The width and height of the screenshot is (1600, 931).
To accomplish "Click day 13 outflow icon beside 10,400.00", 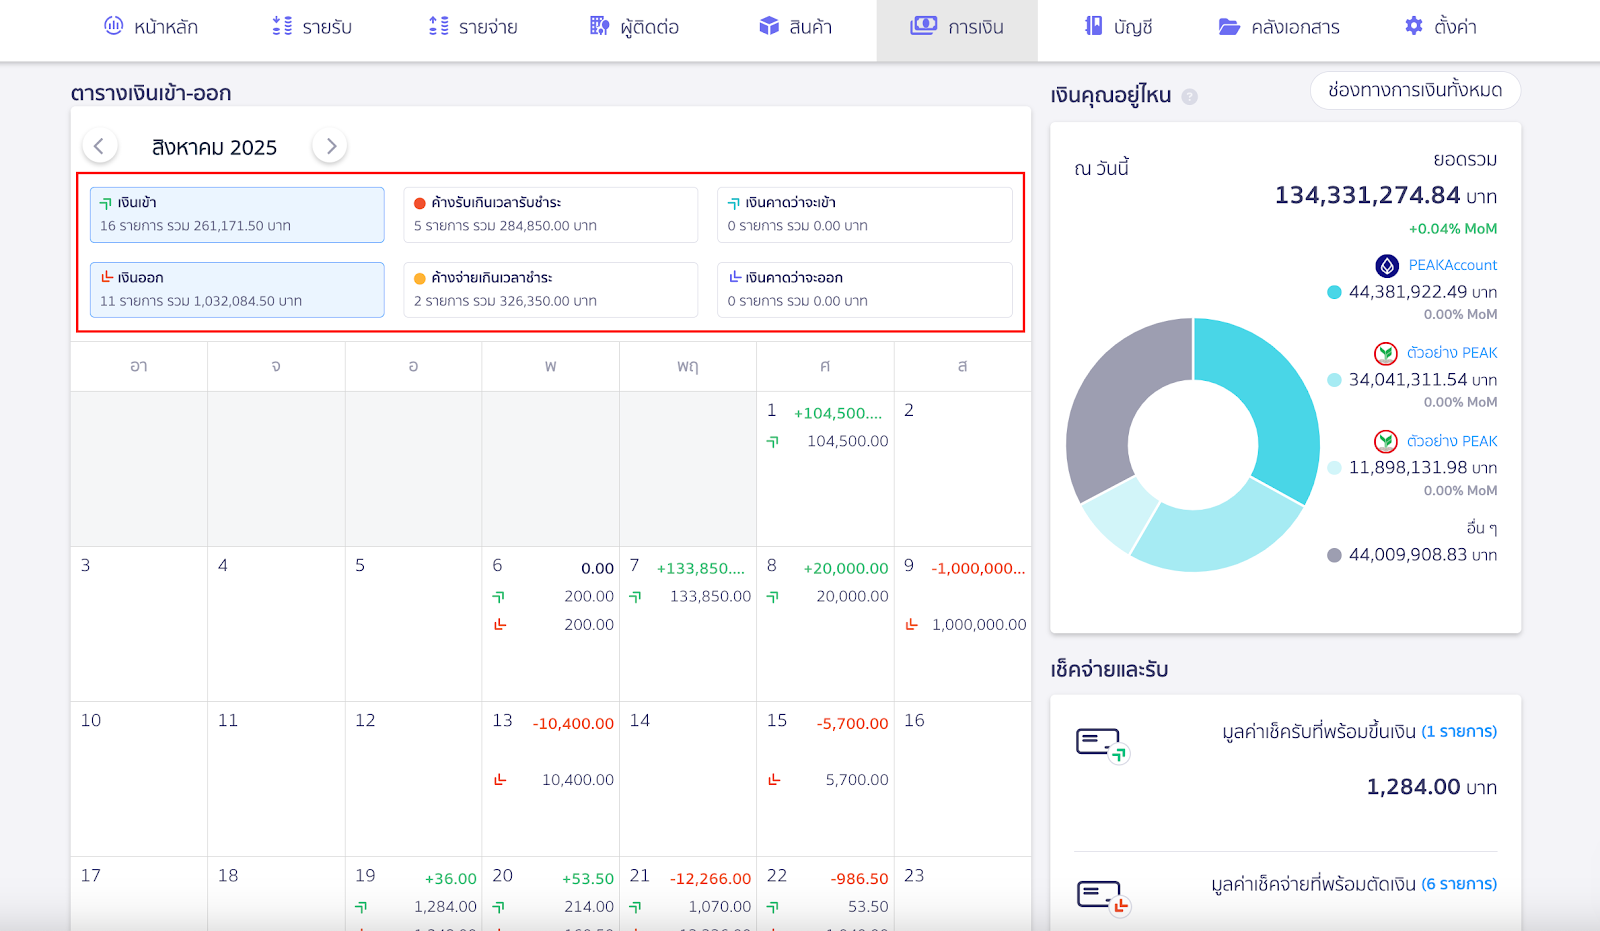I will pos(500,779).
